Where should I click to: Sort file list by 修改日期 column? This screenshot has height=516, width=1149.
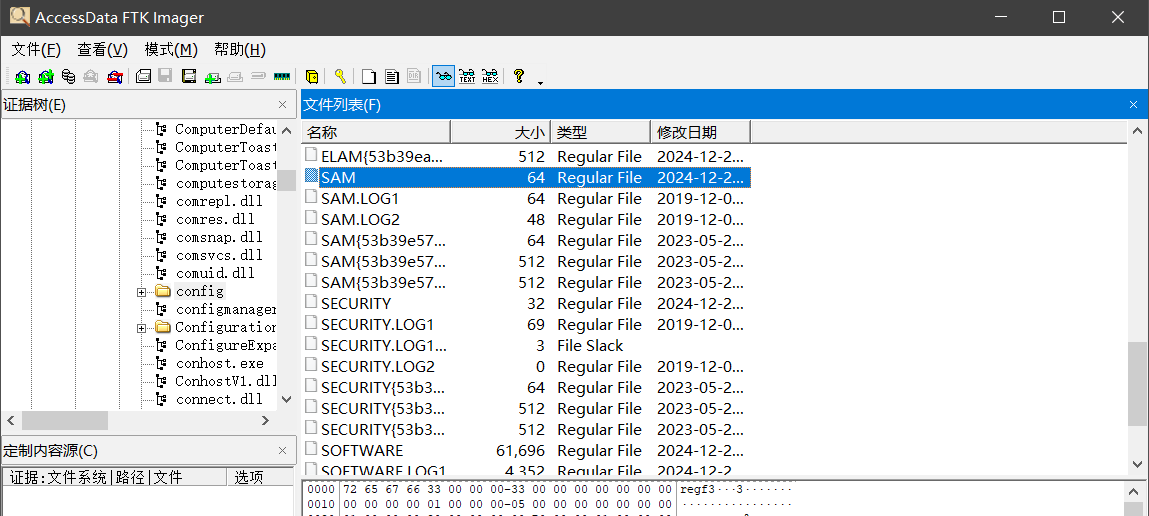(700, 133)
